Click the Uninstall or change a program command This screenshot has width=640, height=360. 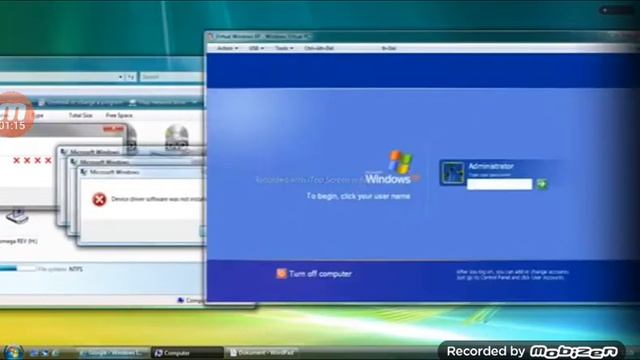[81, 102]
